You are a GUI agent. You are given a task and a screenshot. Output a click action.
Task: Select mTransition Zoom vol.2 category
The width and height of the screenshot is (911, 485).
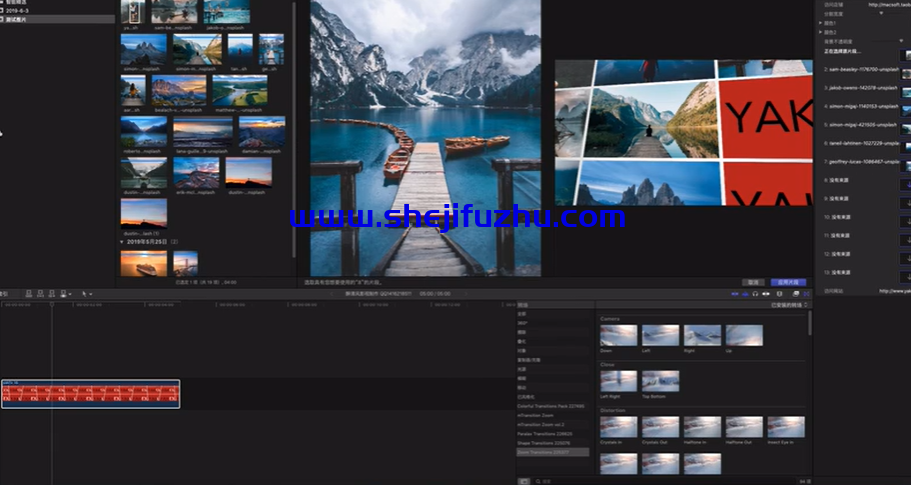551,425
